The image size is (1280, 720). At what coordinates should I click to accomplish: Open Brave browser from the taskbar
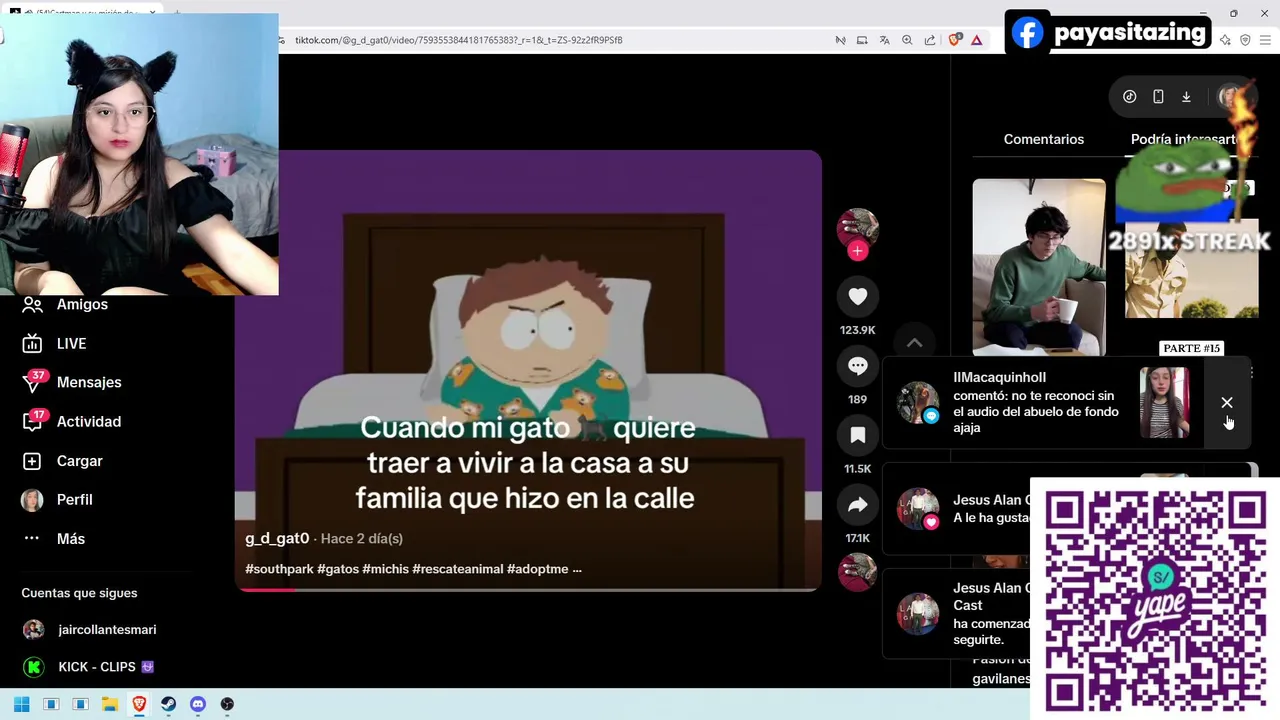point(139,704)
